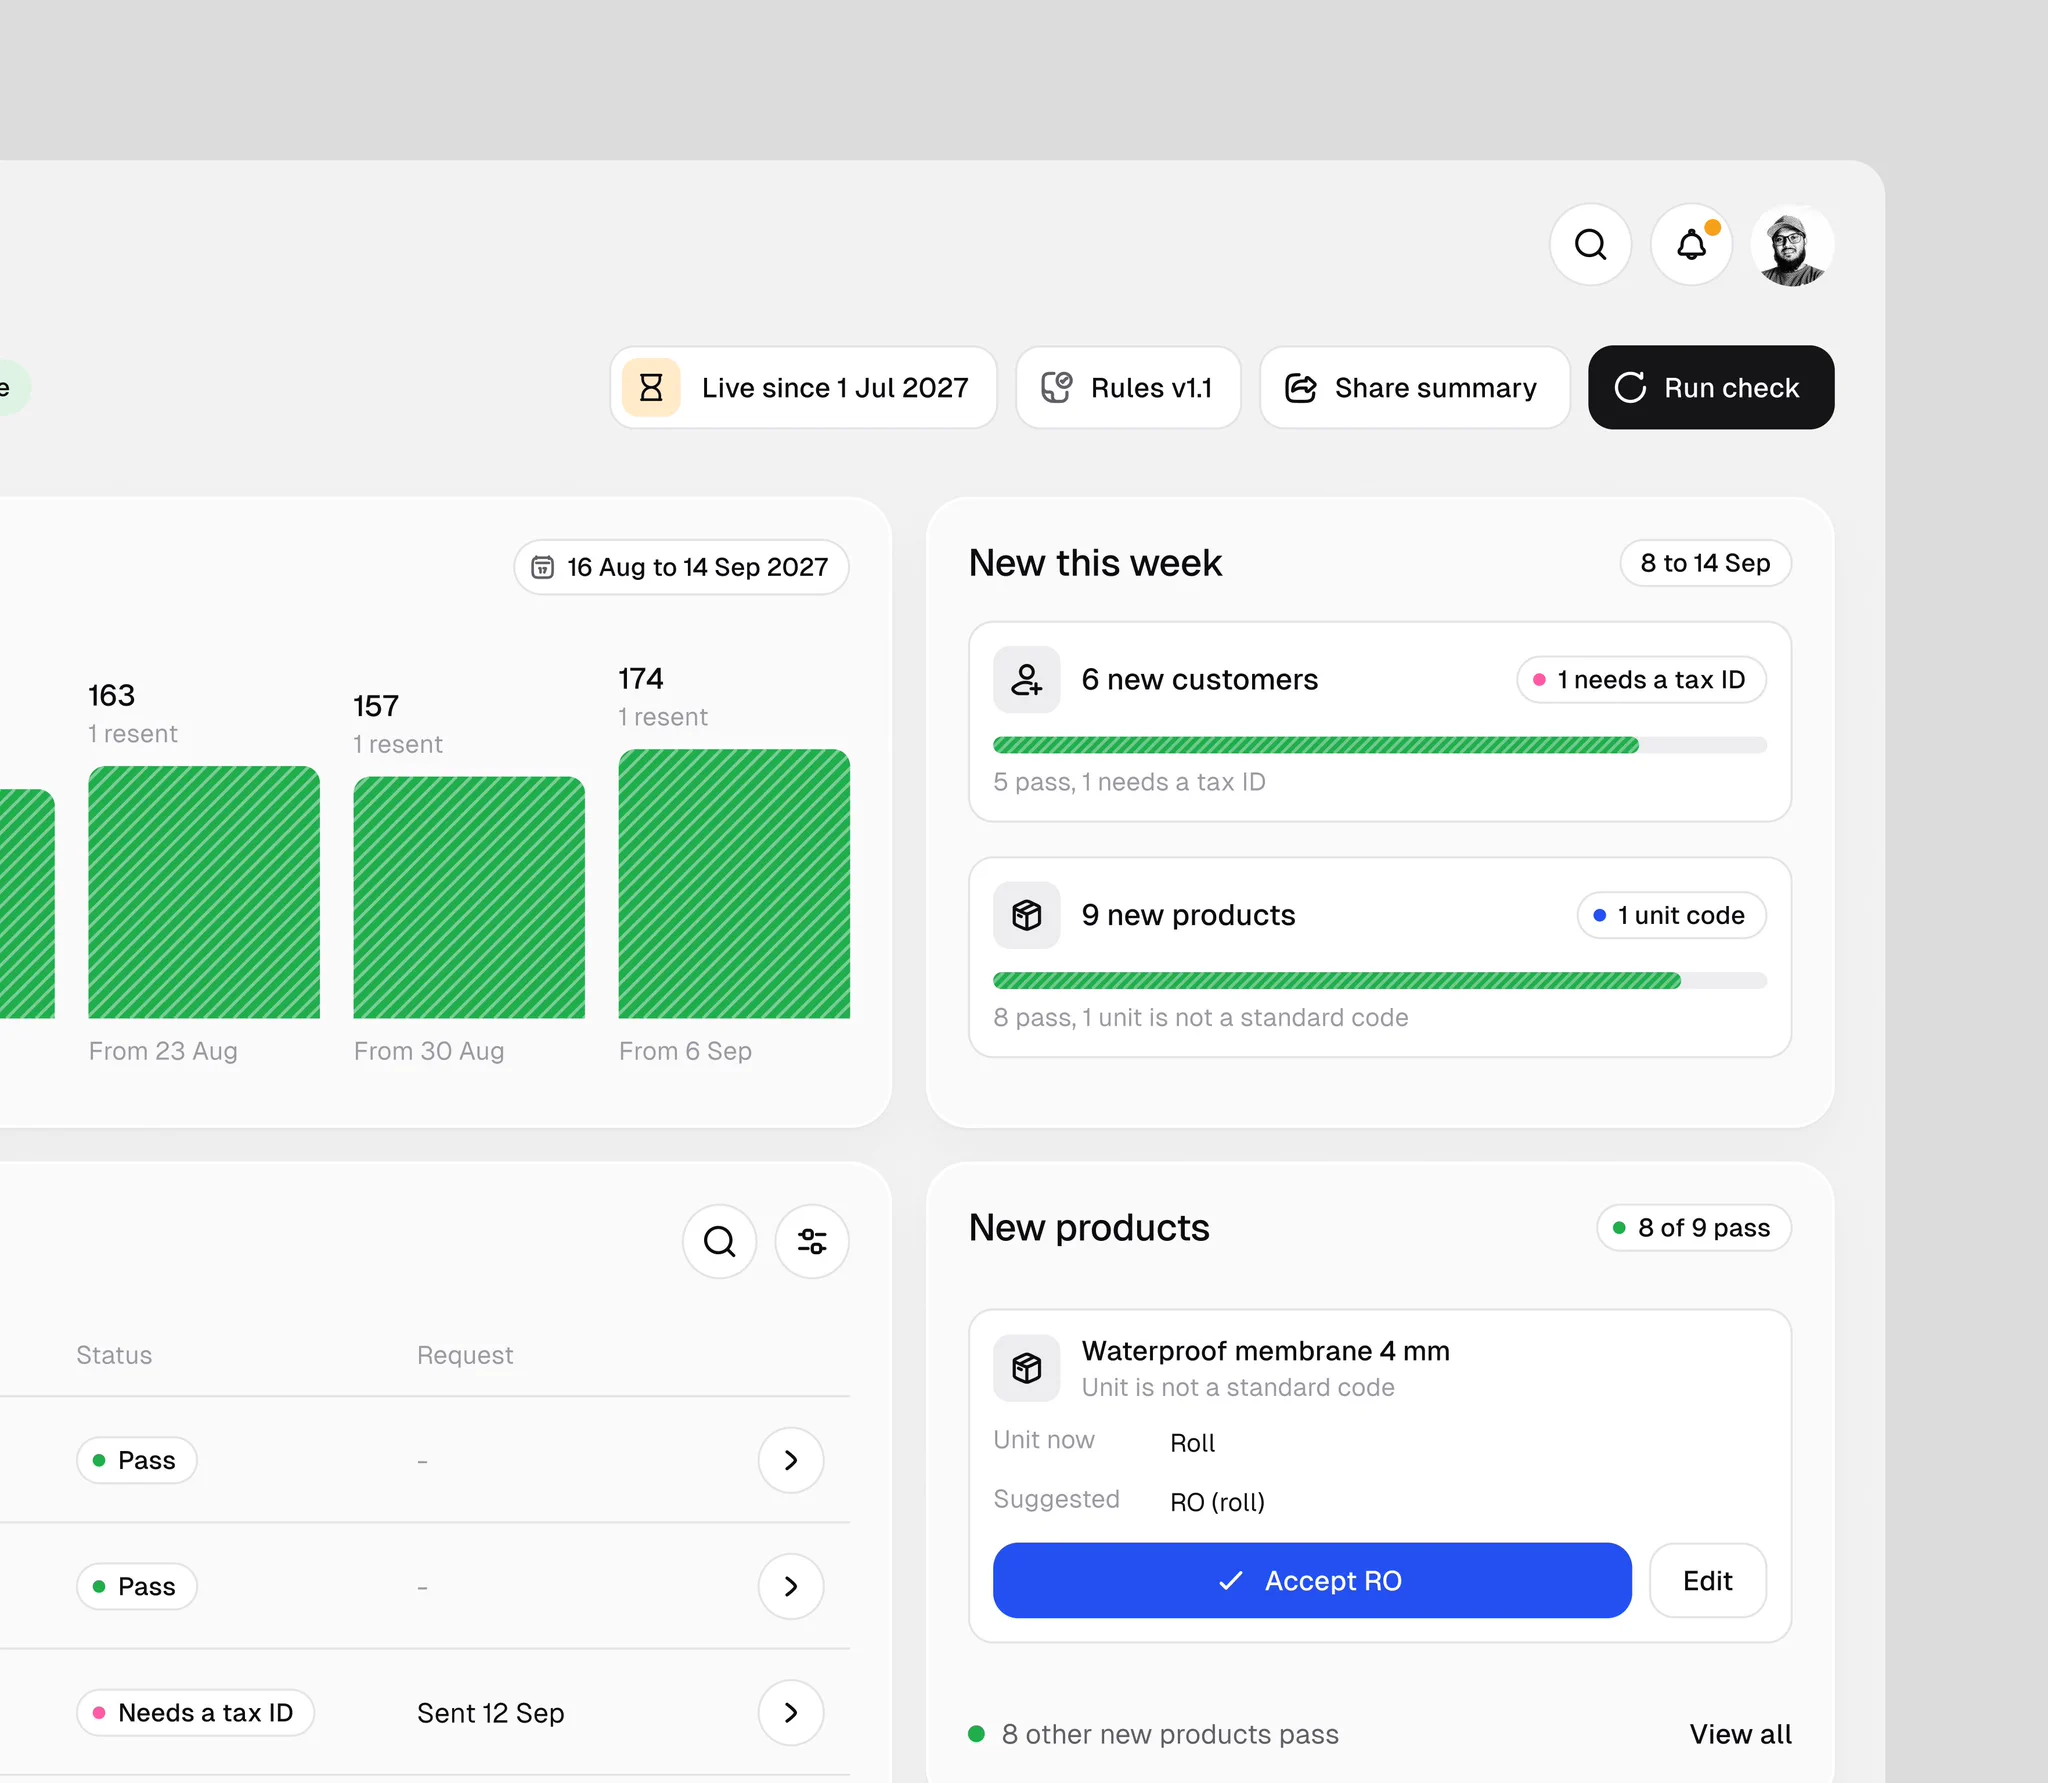Click the new customers person icon
The width and height of the screenshot is (2048, 1783).
[1026, 680]
